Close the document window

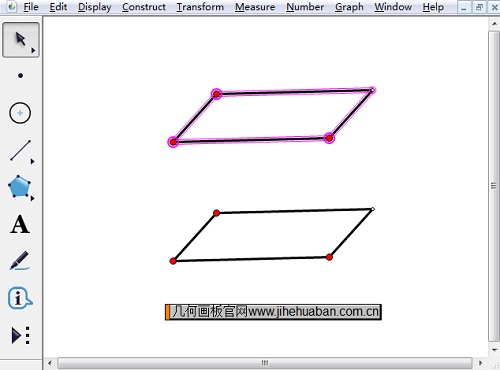pyautogui.click(x=494, y=7)
